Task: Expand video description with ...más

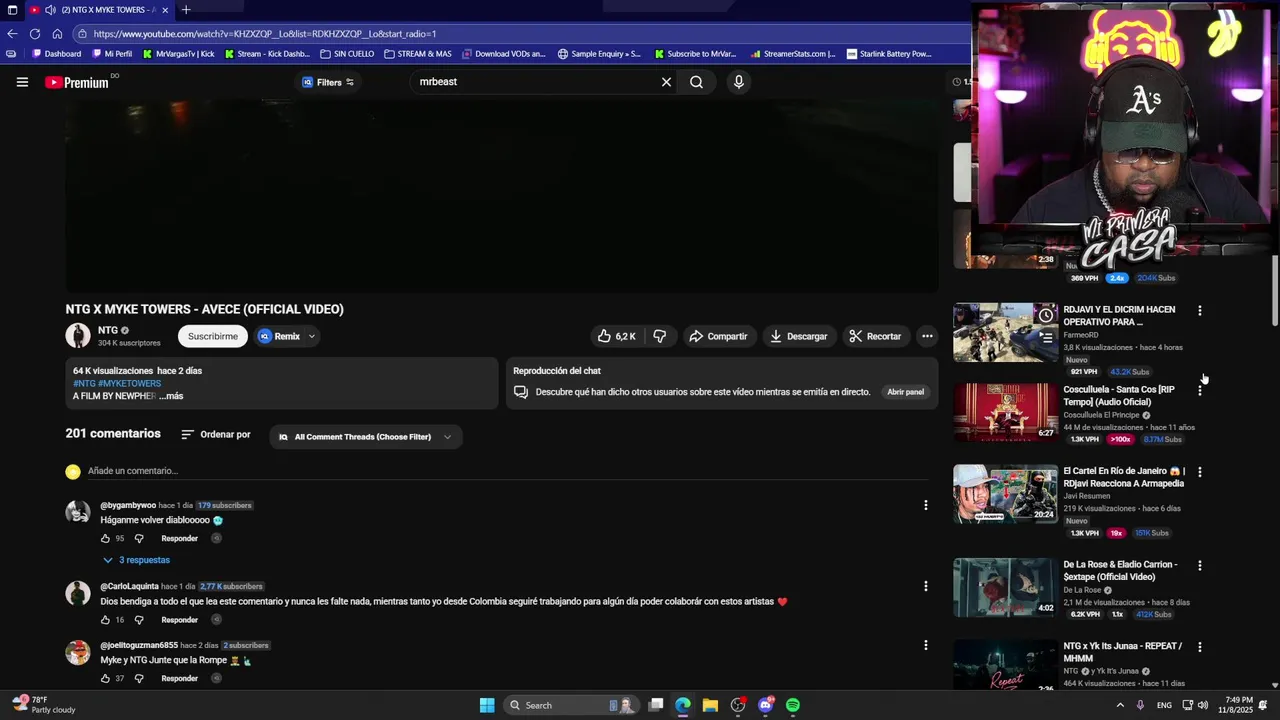Action: point(171,396)
